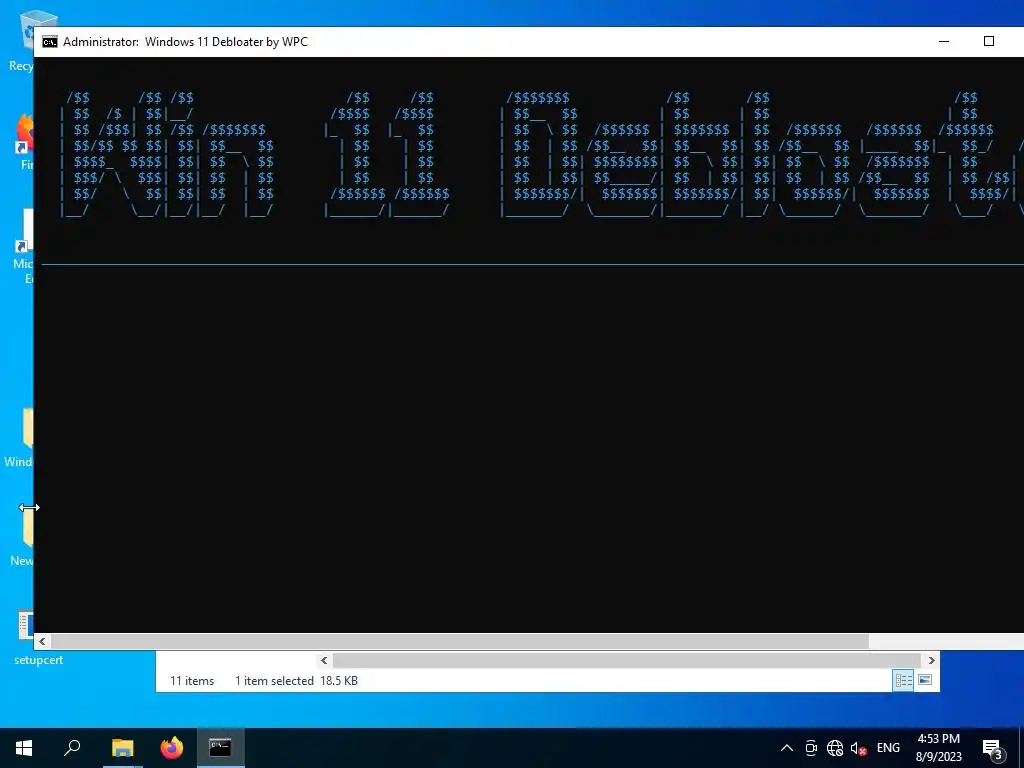Screen dimensions: 1024x768
Task: Click the console horizontal scrollbar thumb
Action: 460,641
